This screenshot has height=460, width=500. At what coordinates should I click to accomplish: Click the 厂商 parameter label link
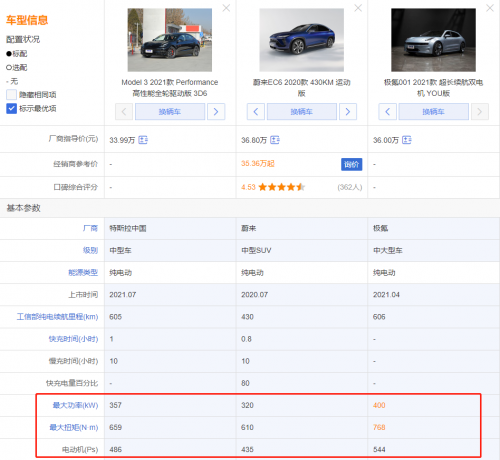[90, 228]
